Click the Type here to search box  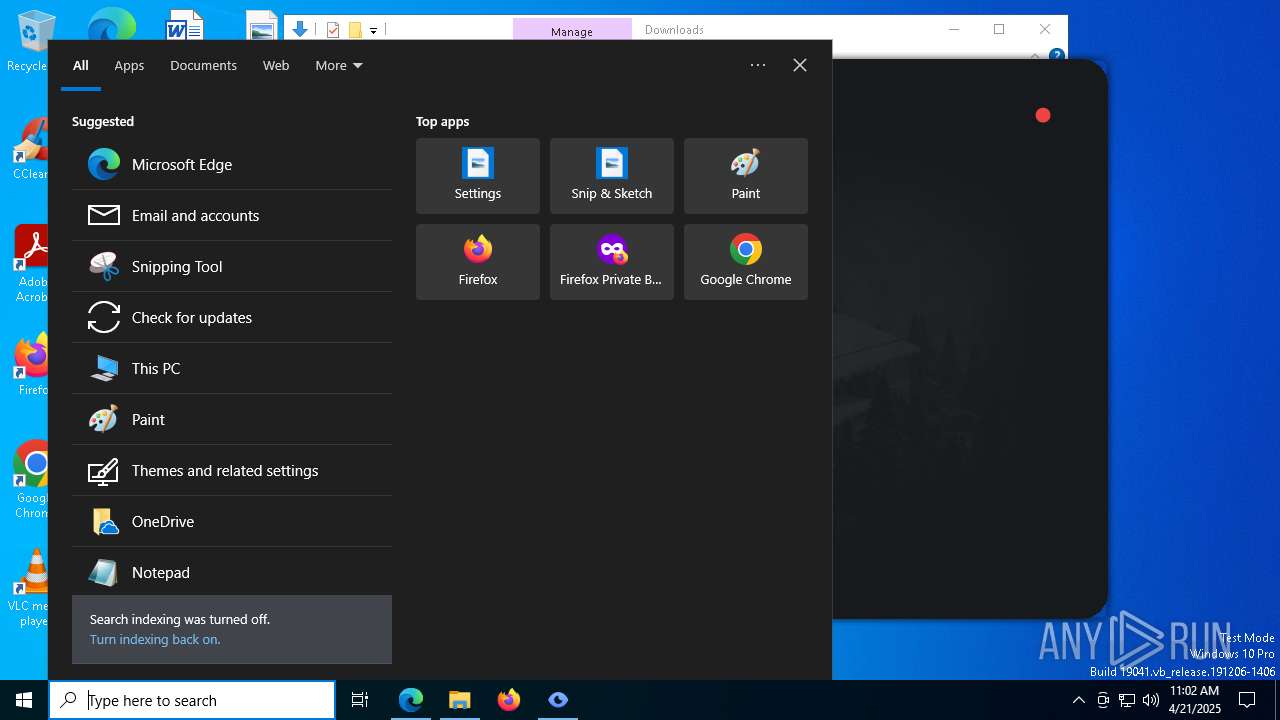192,700
